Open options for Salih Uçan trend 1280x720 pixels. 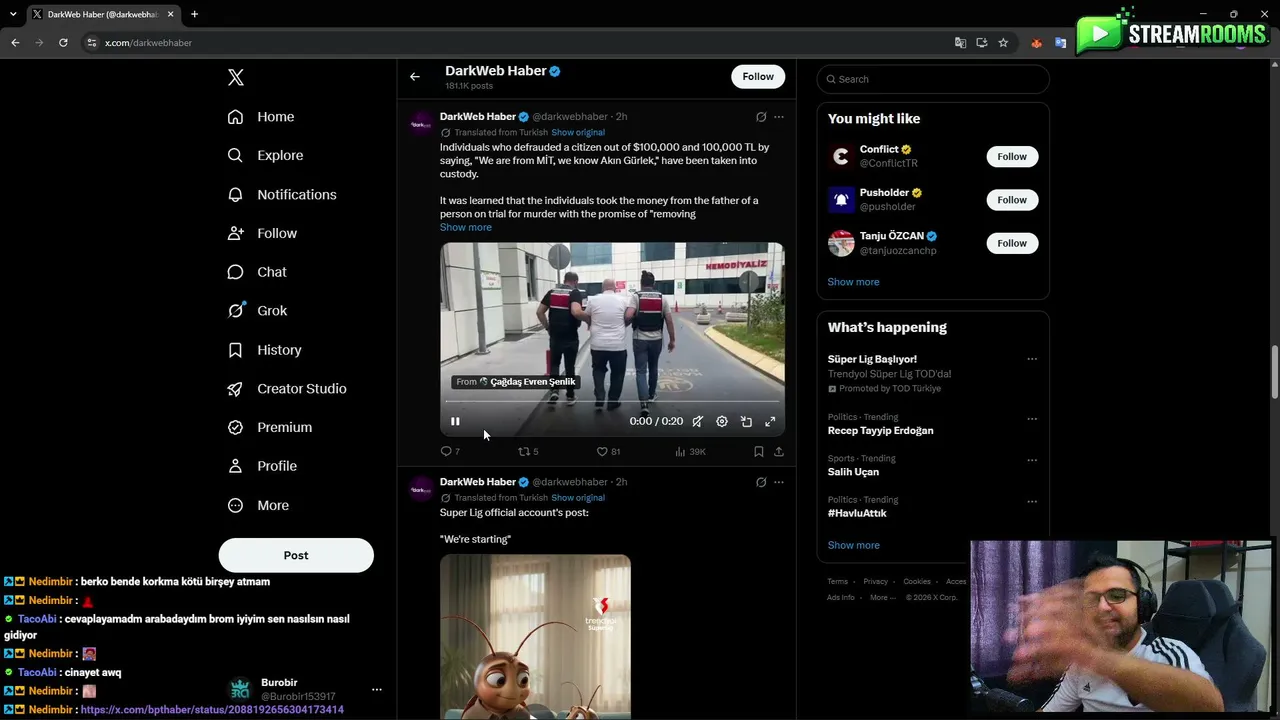pos(1032,459)
